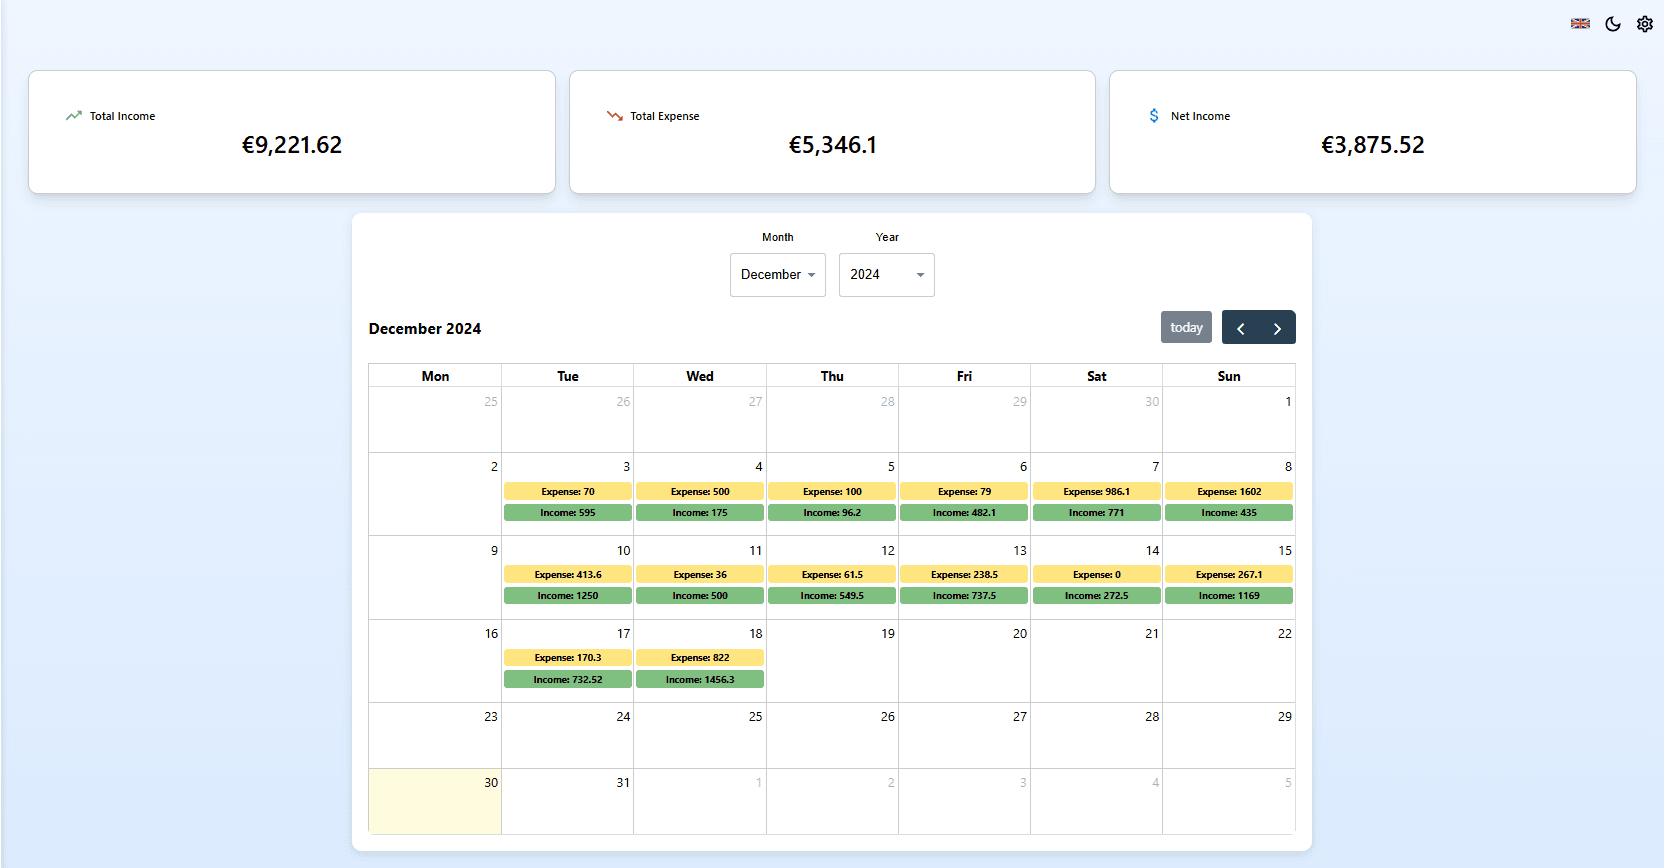Open the Month dropdown showing December
1664x868 pixels.
coord(777,275)
